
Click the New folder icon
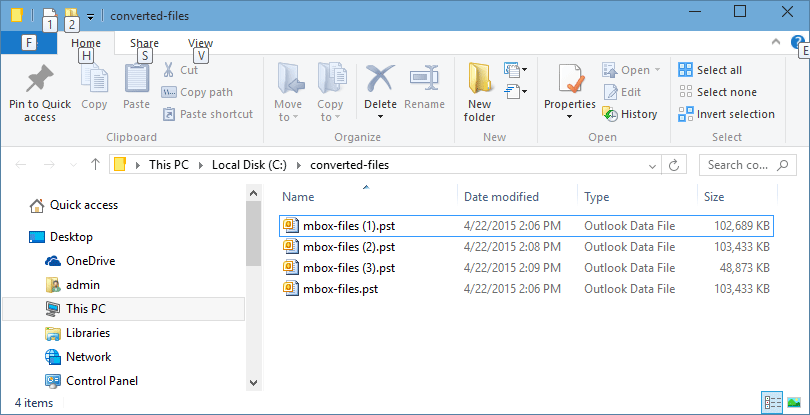coord(480,78)
